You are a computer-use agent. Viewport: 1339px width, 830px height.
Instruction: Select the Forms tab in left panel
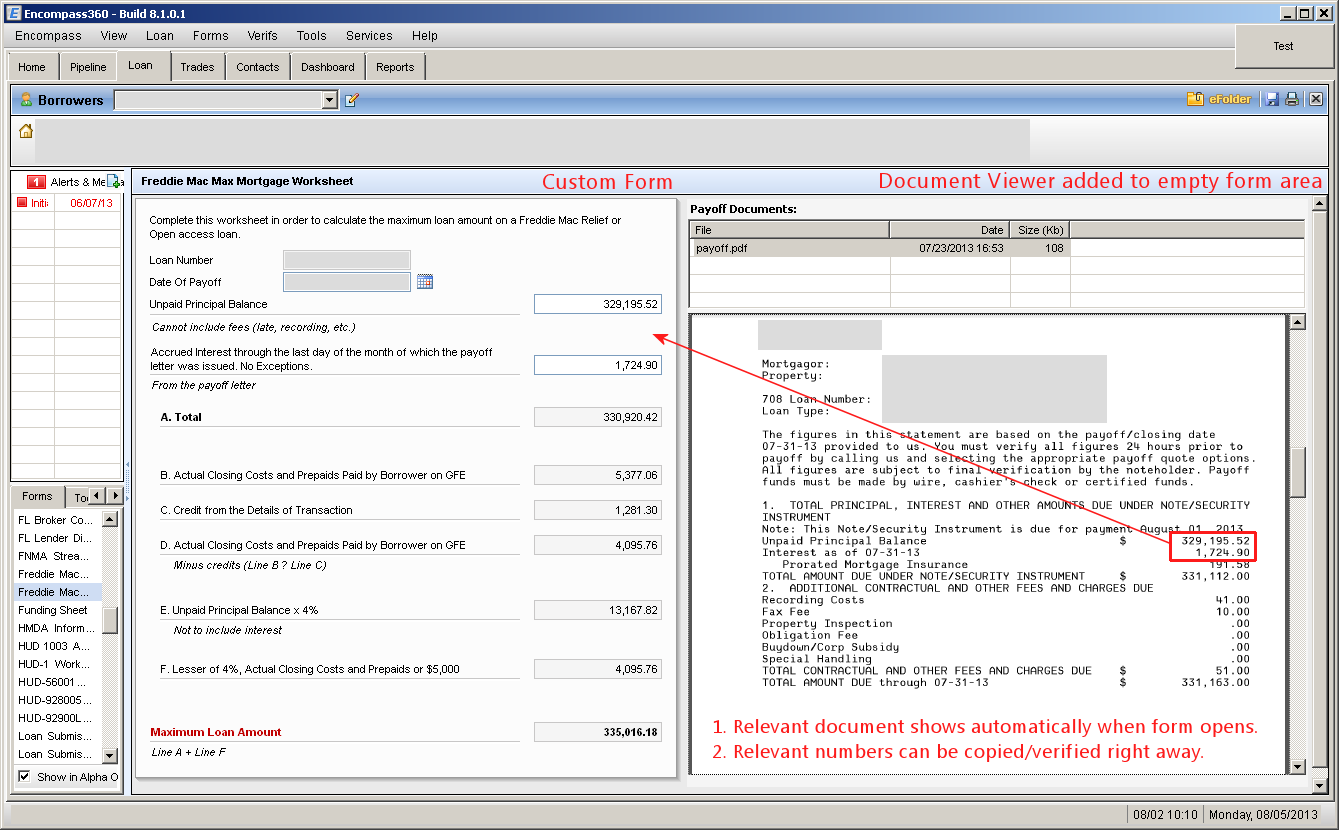tap(37, 496)
